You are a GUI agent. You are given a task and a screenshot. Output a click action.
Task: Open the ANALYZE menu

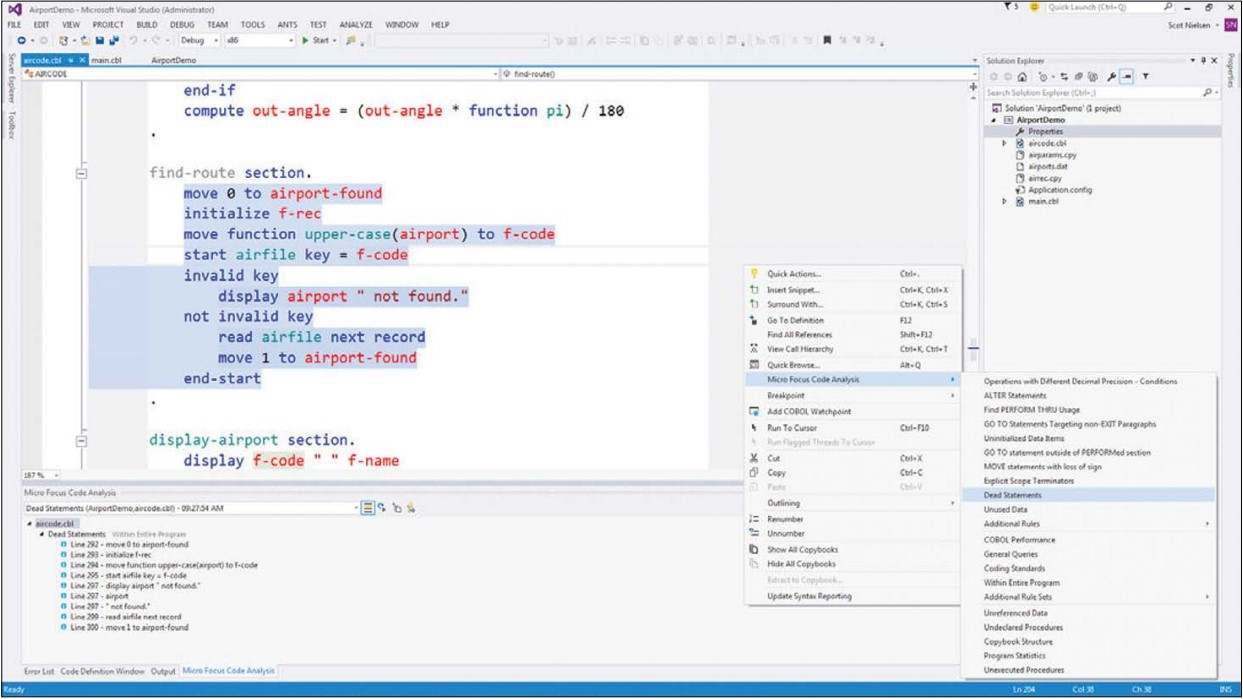(355, 24)
